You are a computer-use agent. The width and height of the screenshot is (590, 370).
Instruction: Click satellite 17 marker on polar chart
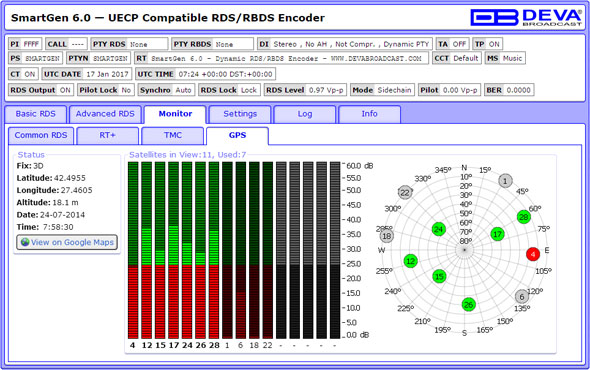click(497, 234)
